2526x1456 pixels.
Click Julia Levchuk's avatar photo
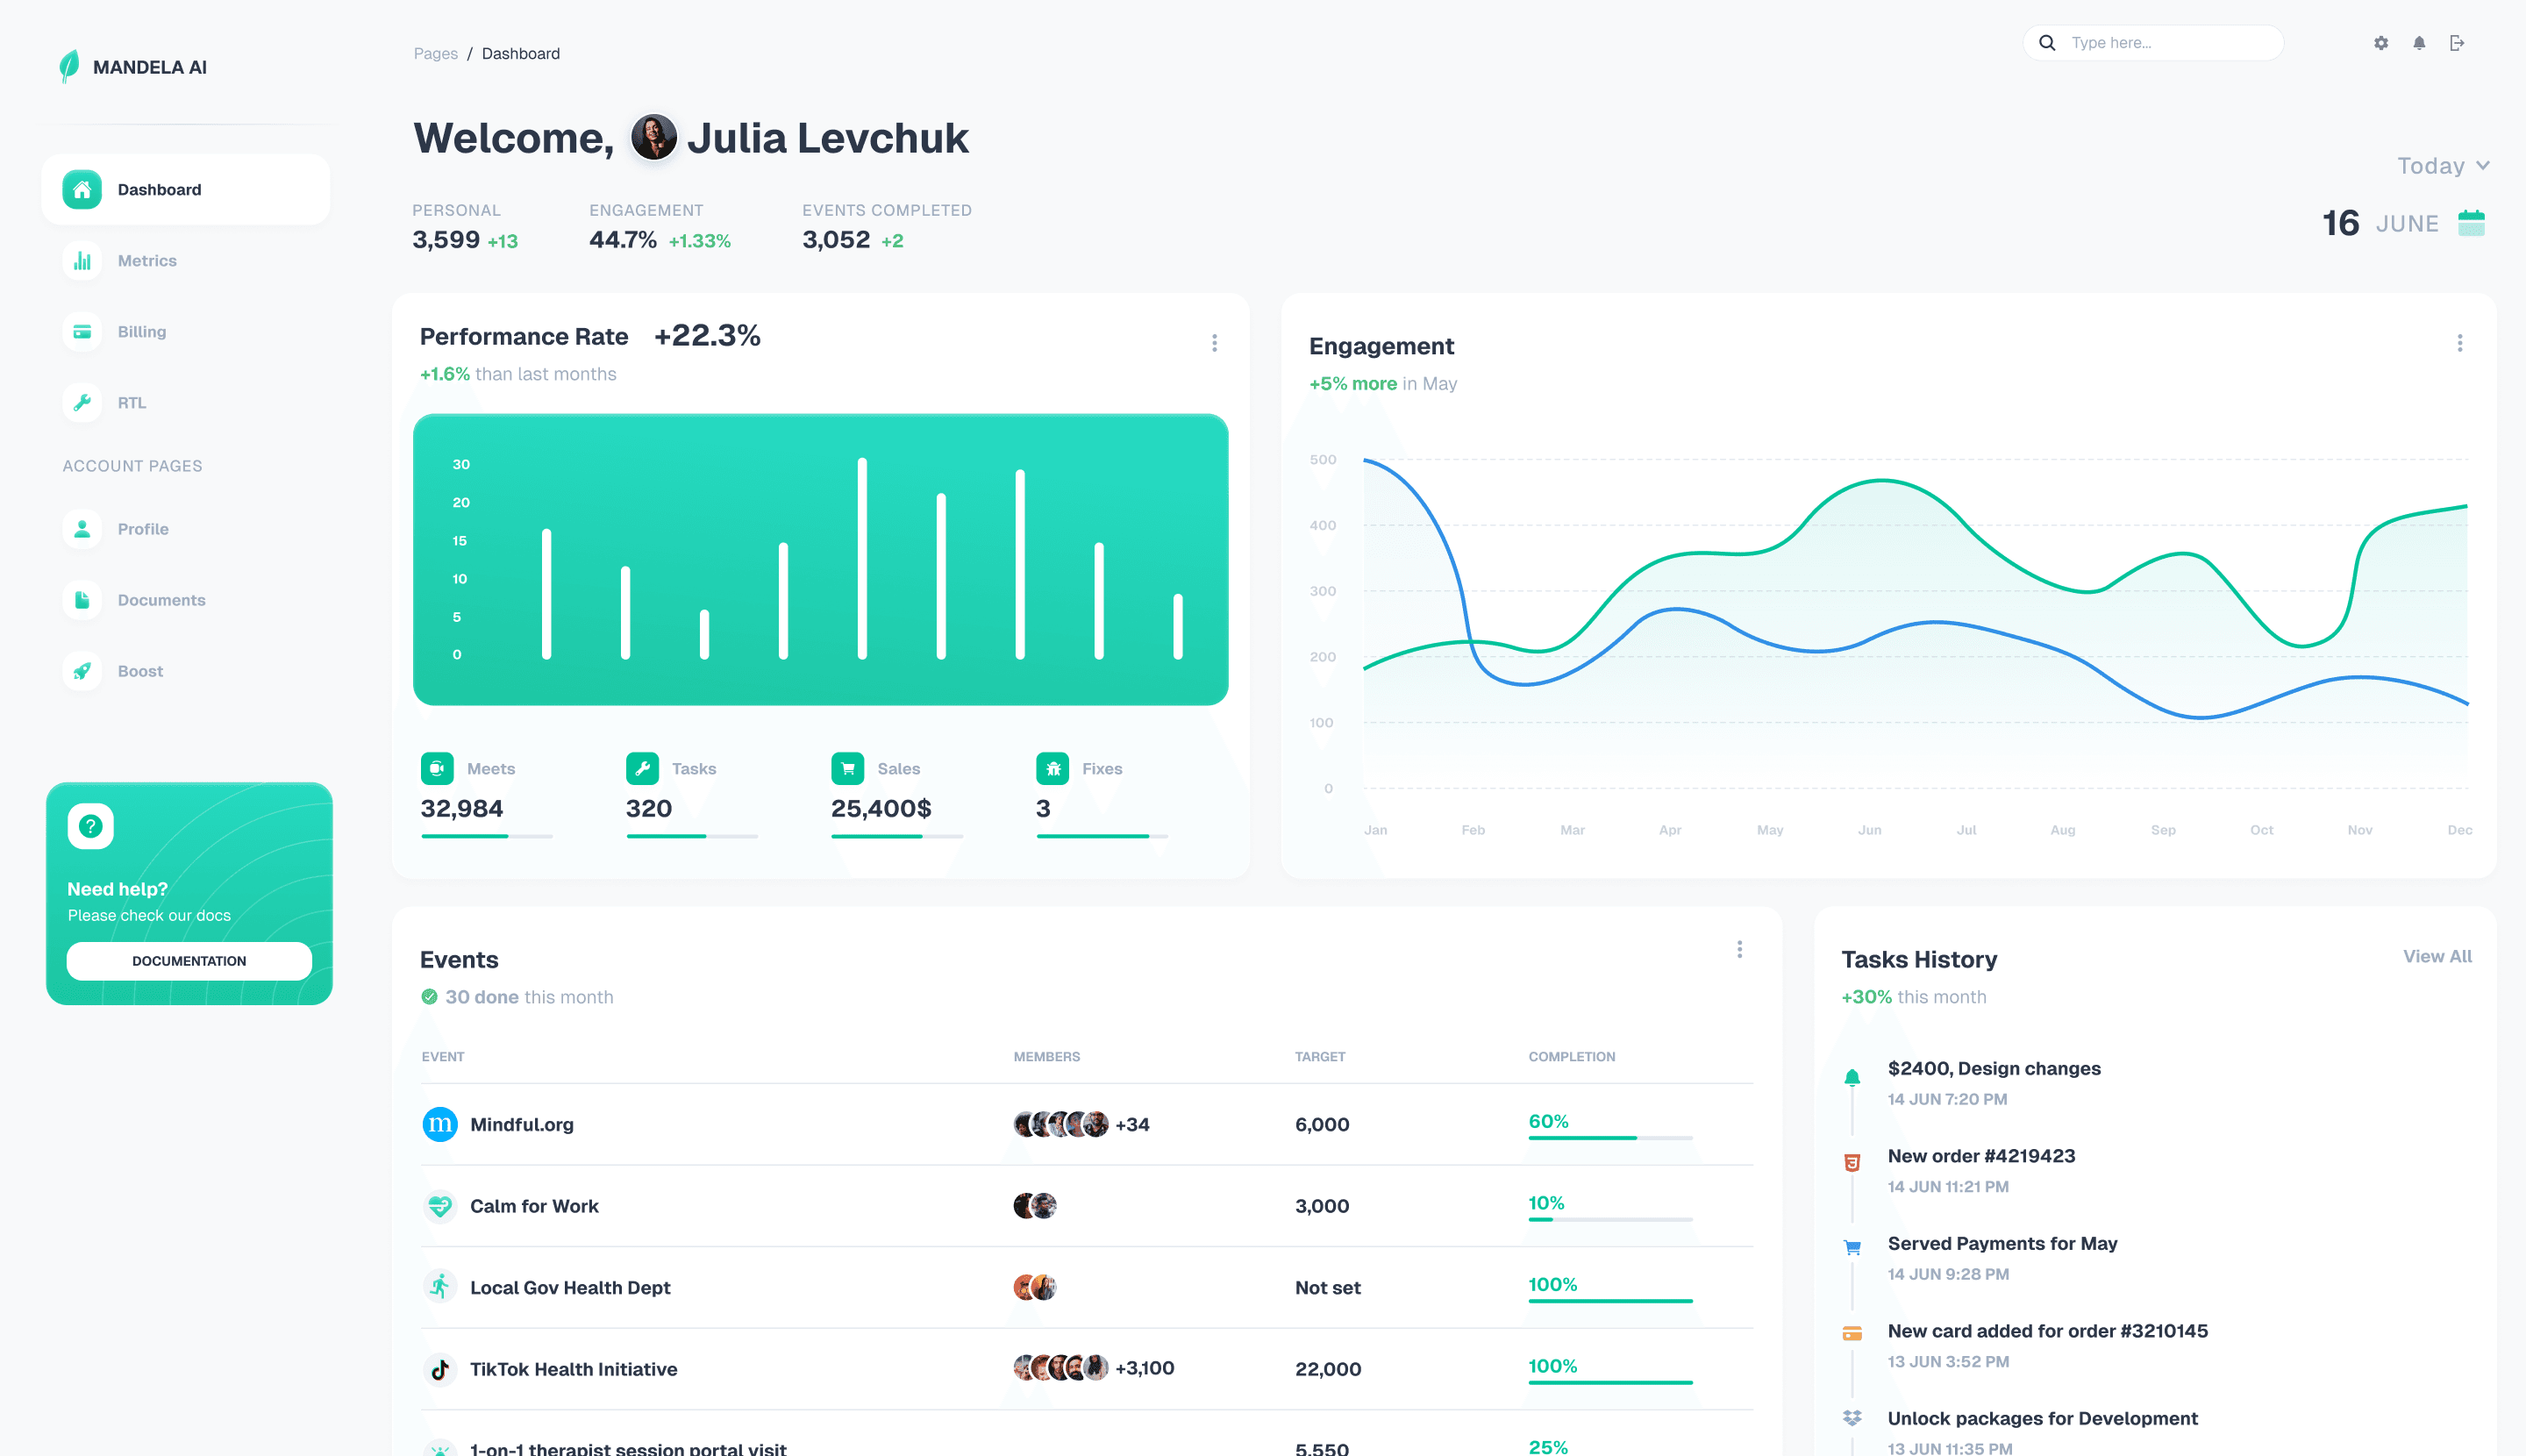point(653,137)
